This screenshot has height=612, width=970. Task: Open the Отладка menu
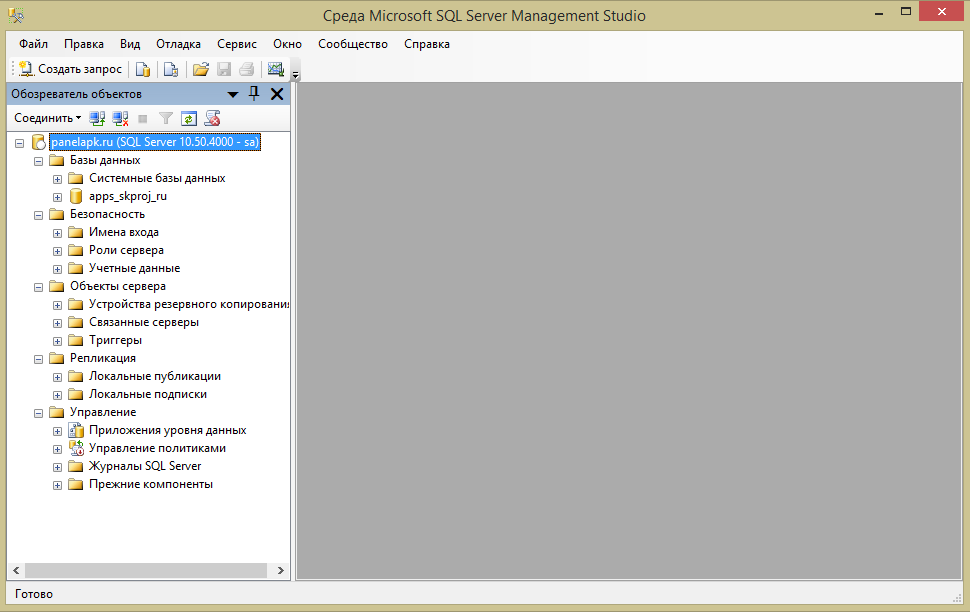(x=178, y=44)
